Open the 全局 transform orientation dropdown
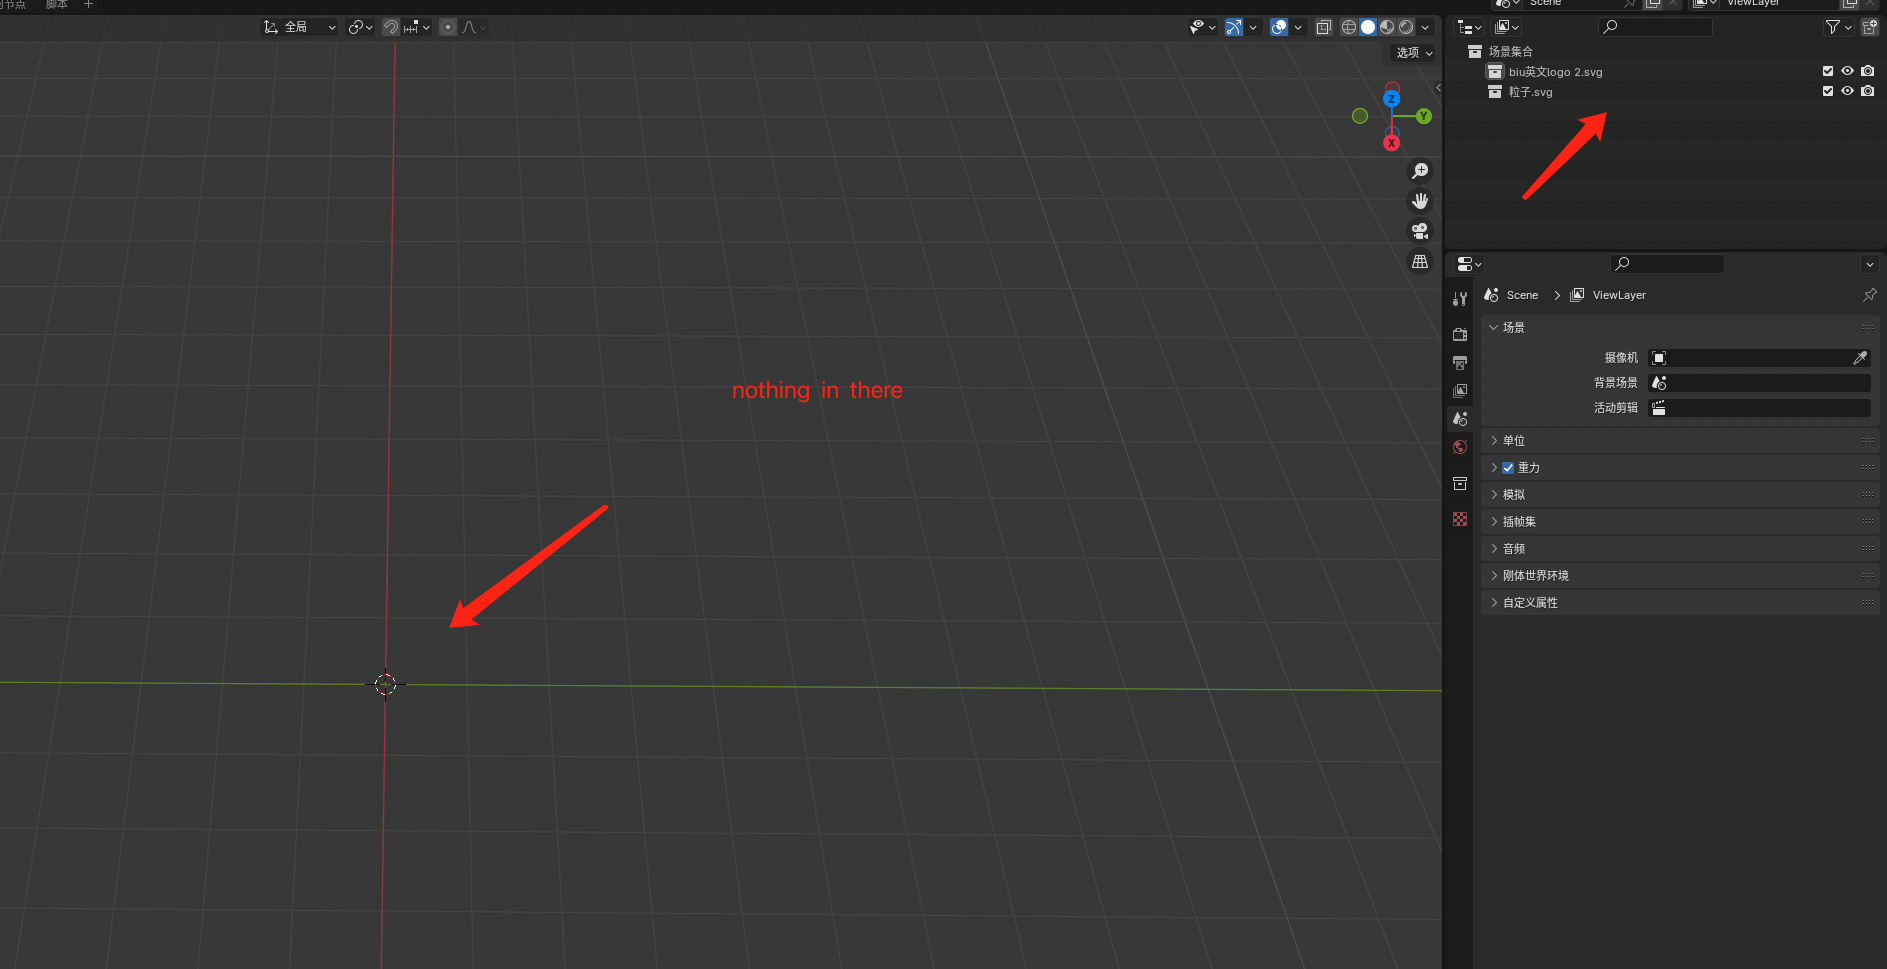 point(299,27)
